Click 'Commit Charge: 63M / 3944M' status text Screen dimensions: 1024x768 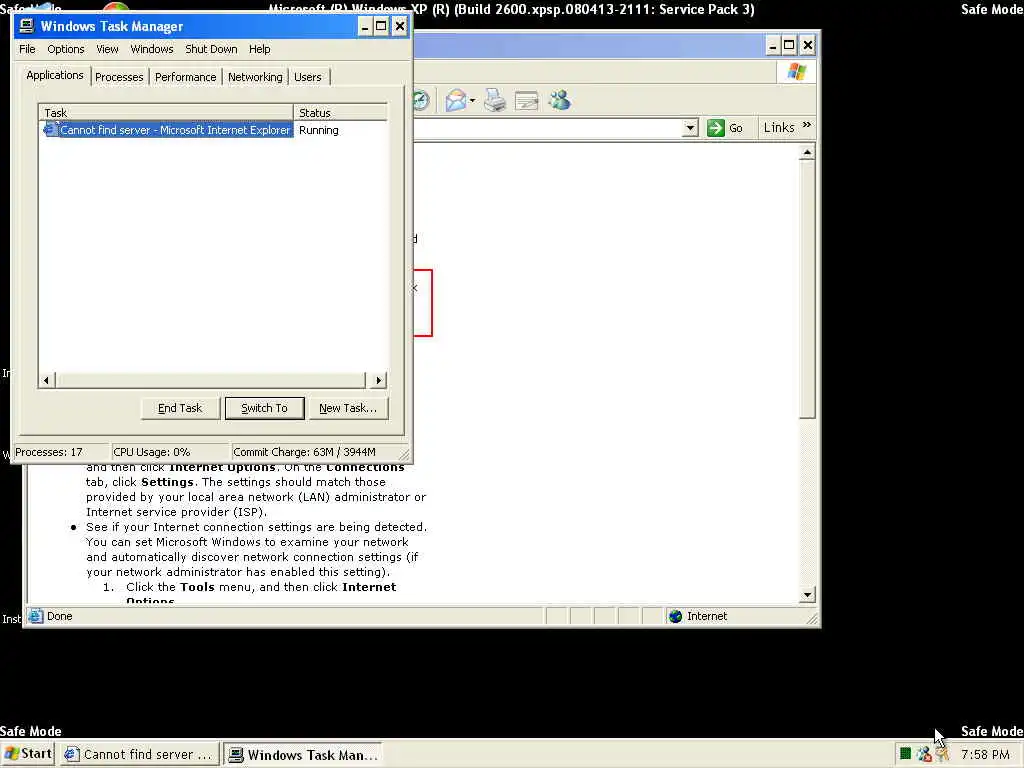[304, 452]
